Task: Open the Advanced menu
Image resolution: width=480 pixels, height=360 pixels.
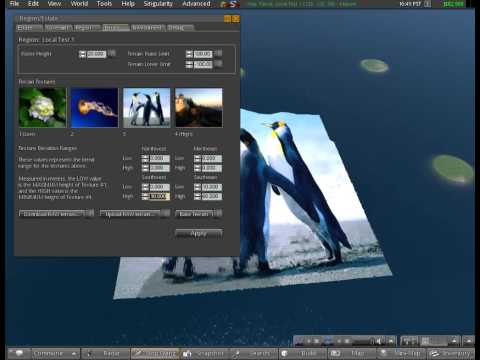Action: tap(196, 4)
